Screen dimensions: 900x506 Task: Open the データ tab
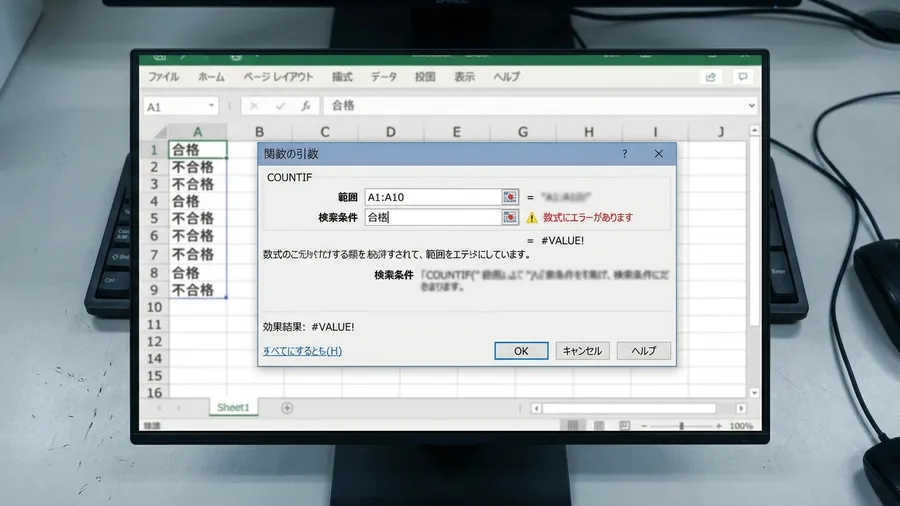coord(383,77)
